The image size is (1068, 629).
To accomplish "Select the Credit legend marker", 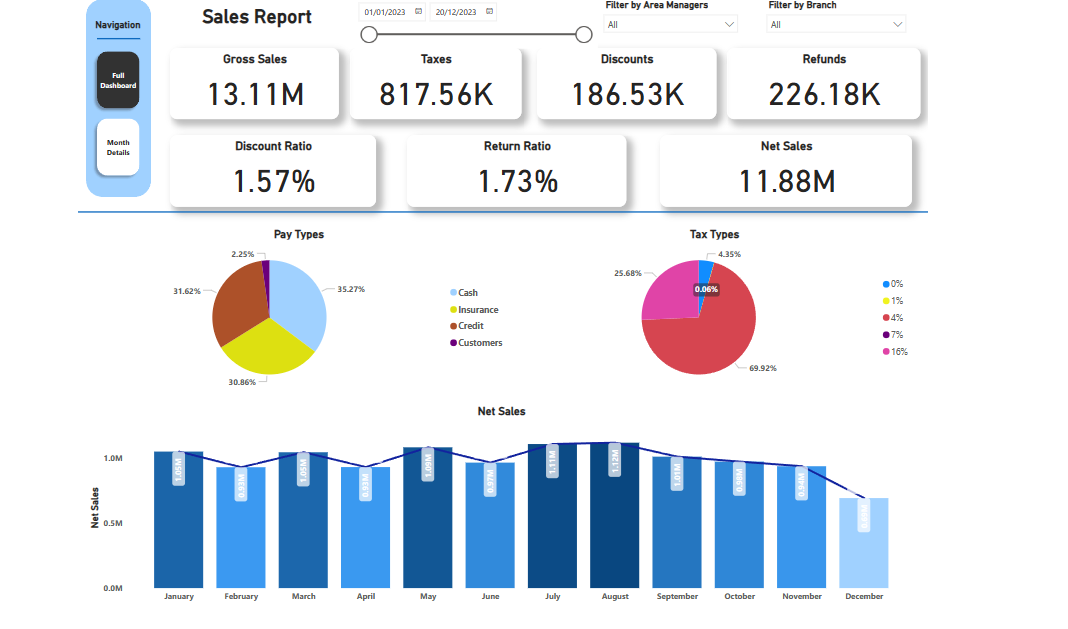I will (454, 326).
